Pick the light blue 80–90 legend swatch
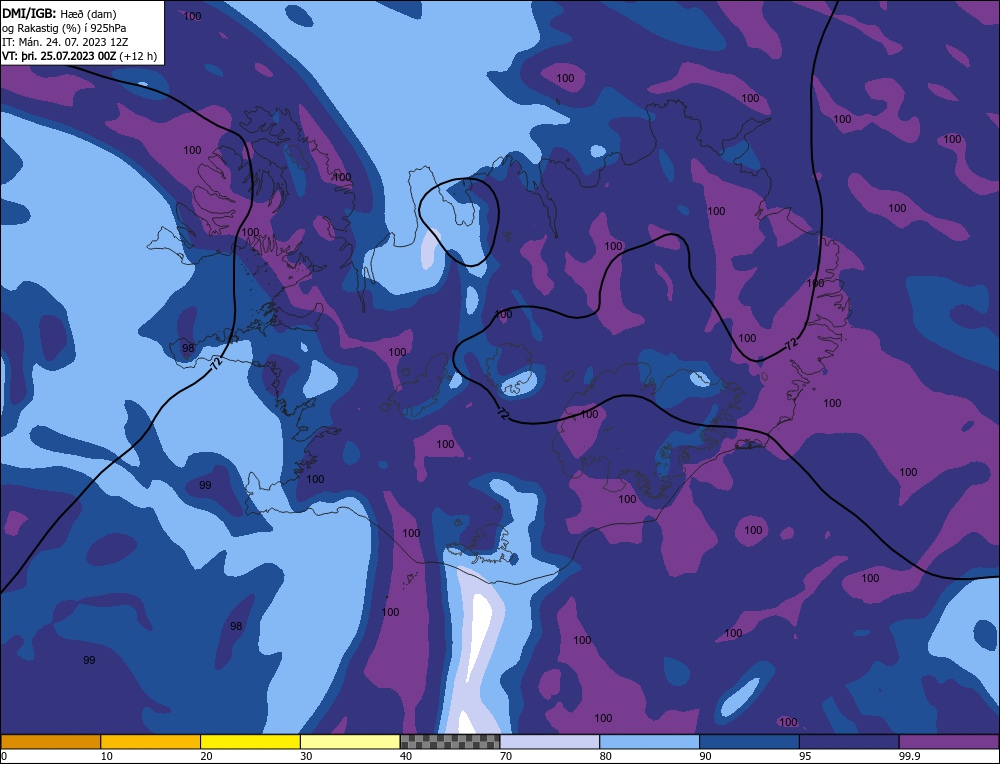 click(x=649, y=741)
